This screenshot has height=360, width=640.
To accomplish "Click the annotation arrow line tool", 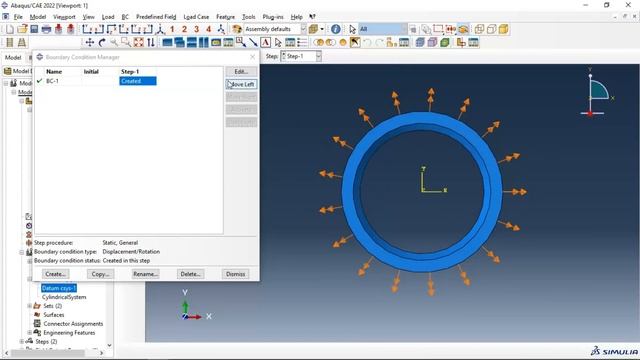I will (253, 42).
